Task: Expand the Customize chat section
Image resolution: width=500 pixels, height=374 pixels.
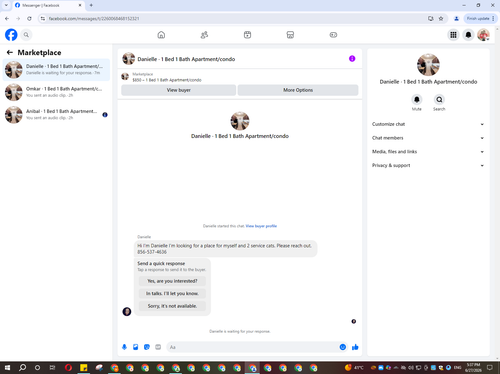Action: tap(428, 124)
